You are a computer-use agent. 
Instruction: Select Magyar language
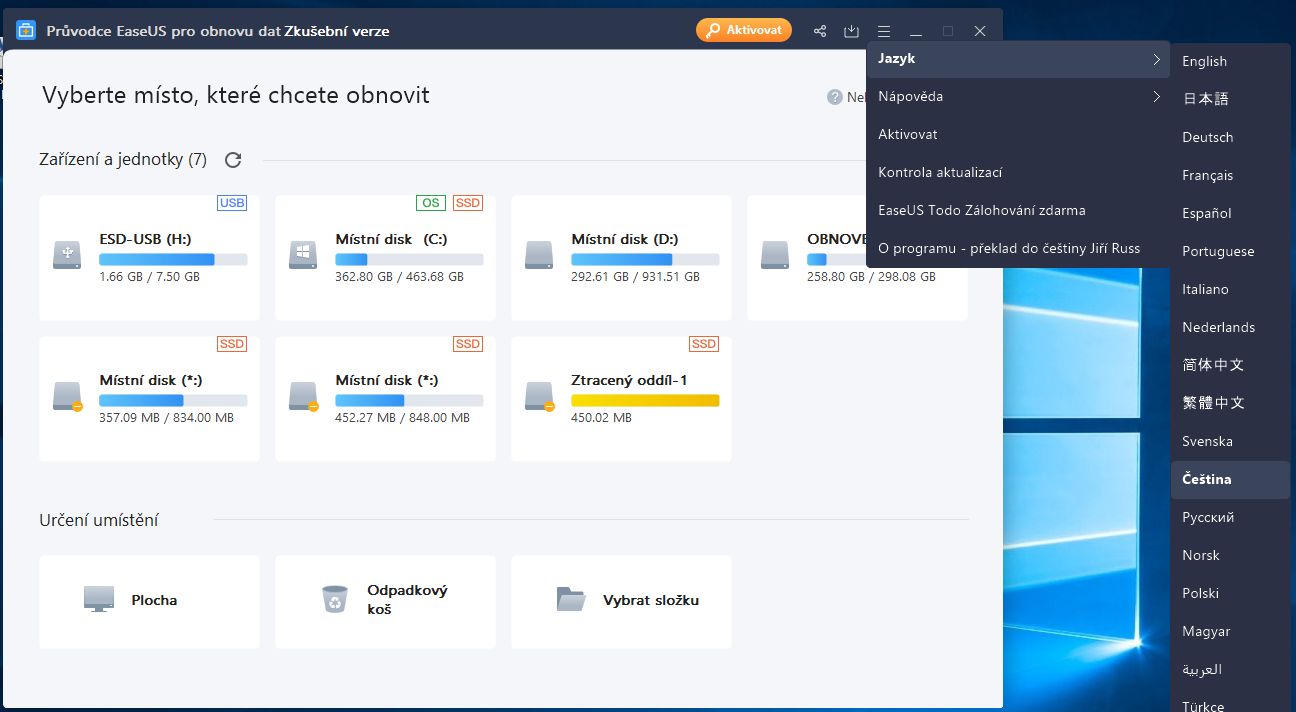tap(1230, 631)
